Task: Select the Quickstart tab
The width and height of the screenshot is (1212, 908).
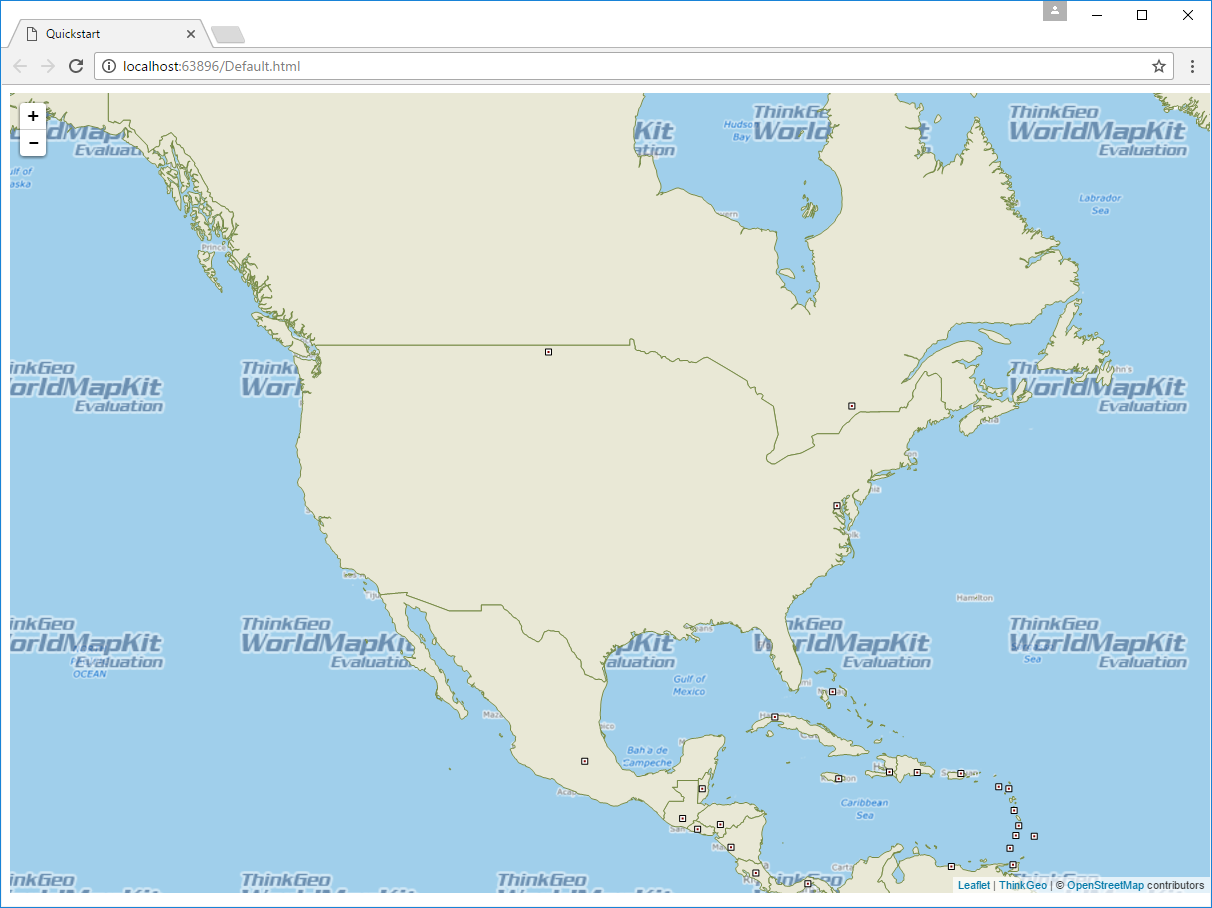Action: pyautogui.click(x=109, y=34)
